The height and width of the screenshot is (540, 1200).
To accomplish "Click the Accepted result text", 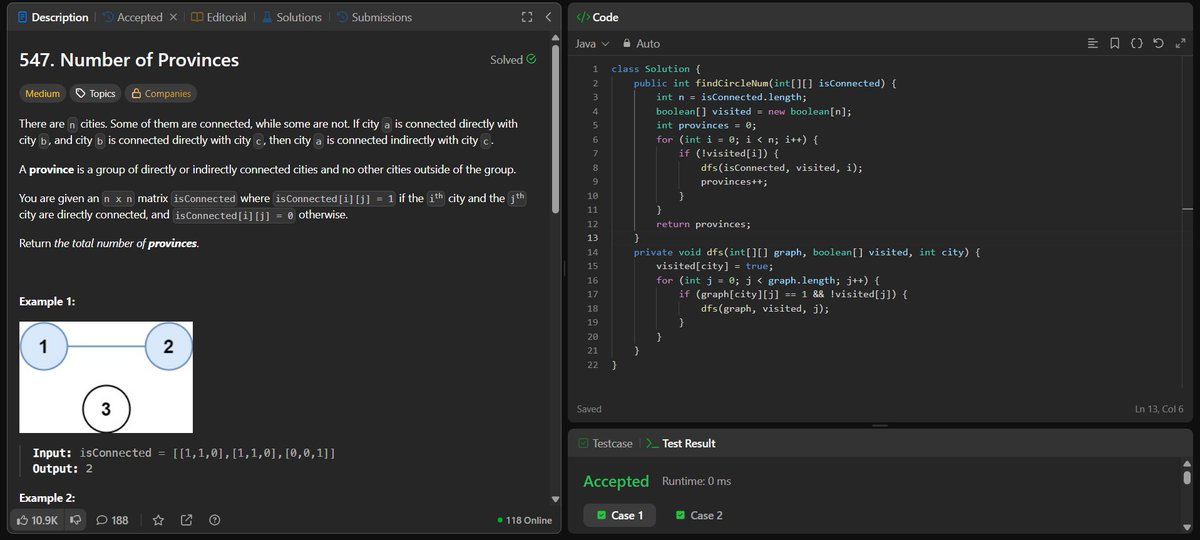I will tap(616, 481).
